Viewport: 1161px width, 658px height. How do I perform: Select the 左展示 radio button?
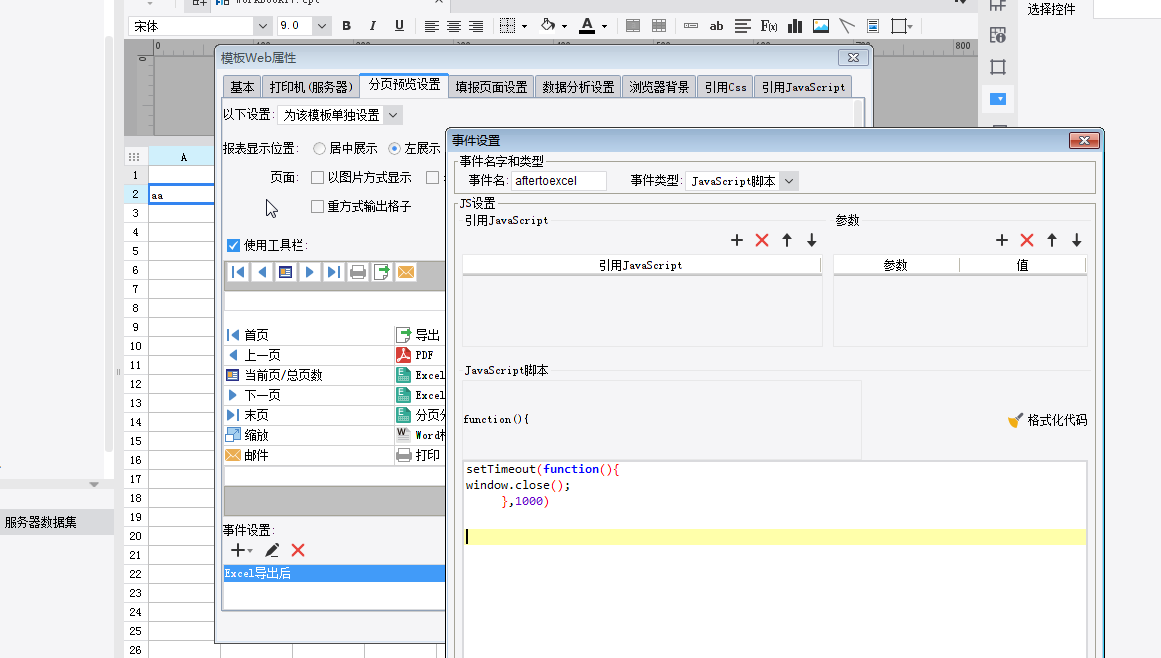(395, 149)
